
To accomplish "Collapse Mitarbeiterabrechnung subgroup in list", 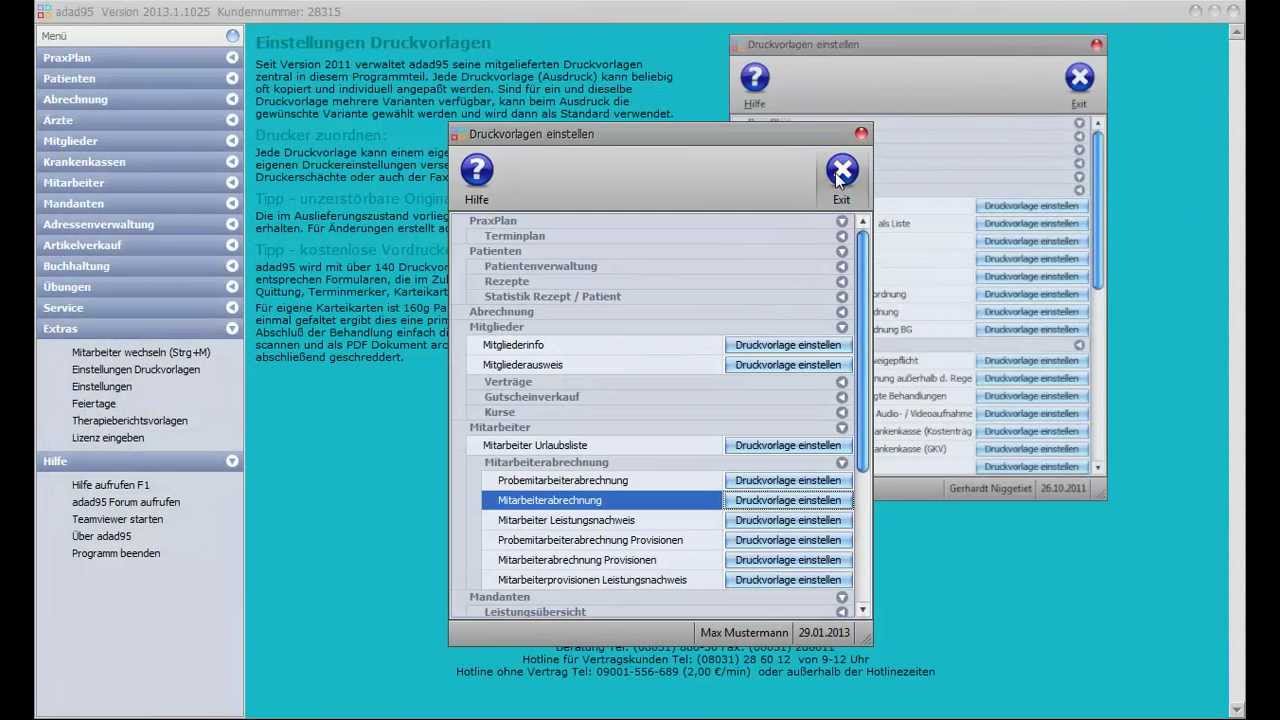I will tap(842, 463).
